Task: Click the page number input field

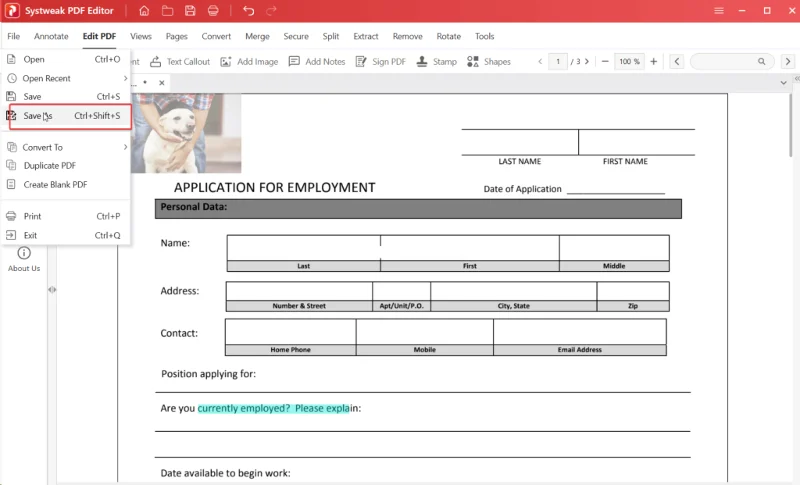Action: tap(558, 62)
